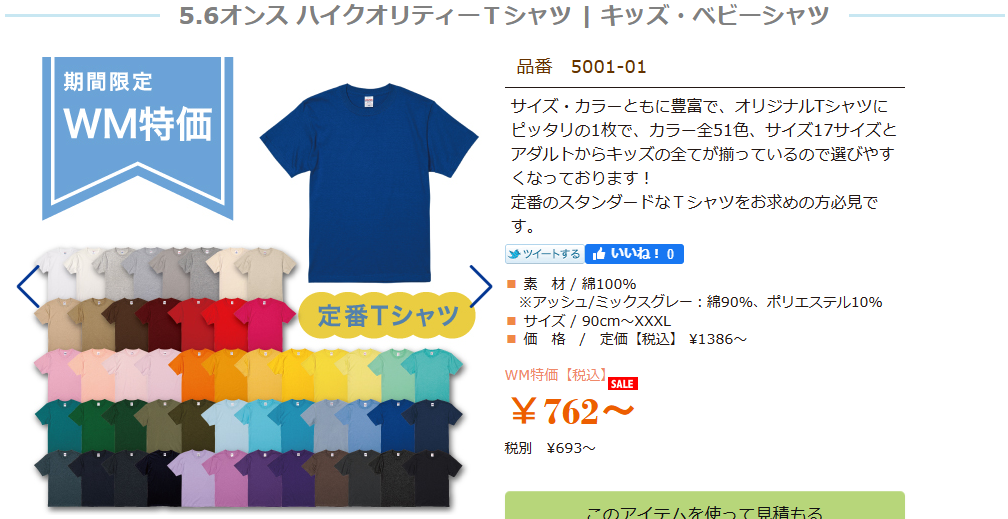Click the orange T-shirt in the color grid
Screen dimensions: 1008x519
coord(191,373)
